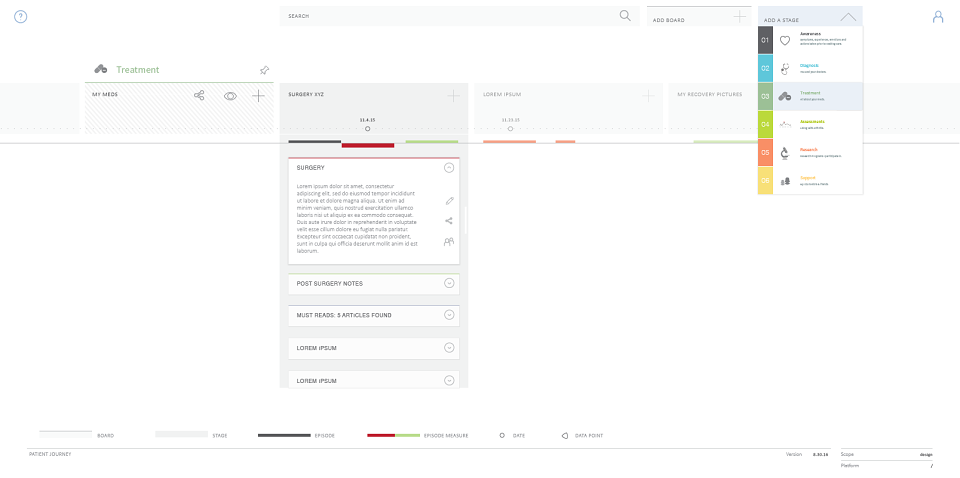The width and height of the screenshot is (960, 478).
Task: Toggle visibility eye on My Meds
Action: [230, 96]
